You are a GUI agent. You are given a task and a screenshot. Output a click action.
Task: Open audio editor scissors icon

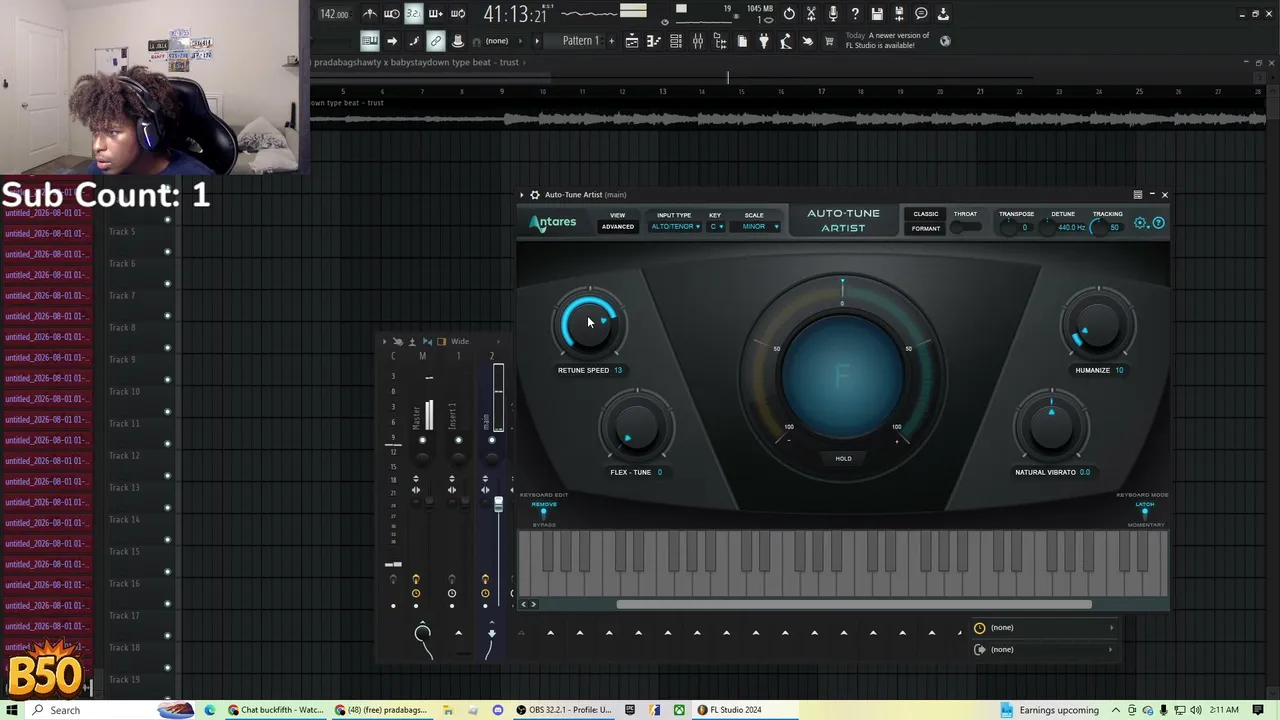pos(811,14)
